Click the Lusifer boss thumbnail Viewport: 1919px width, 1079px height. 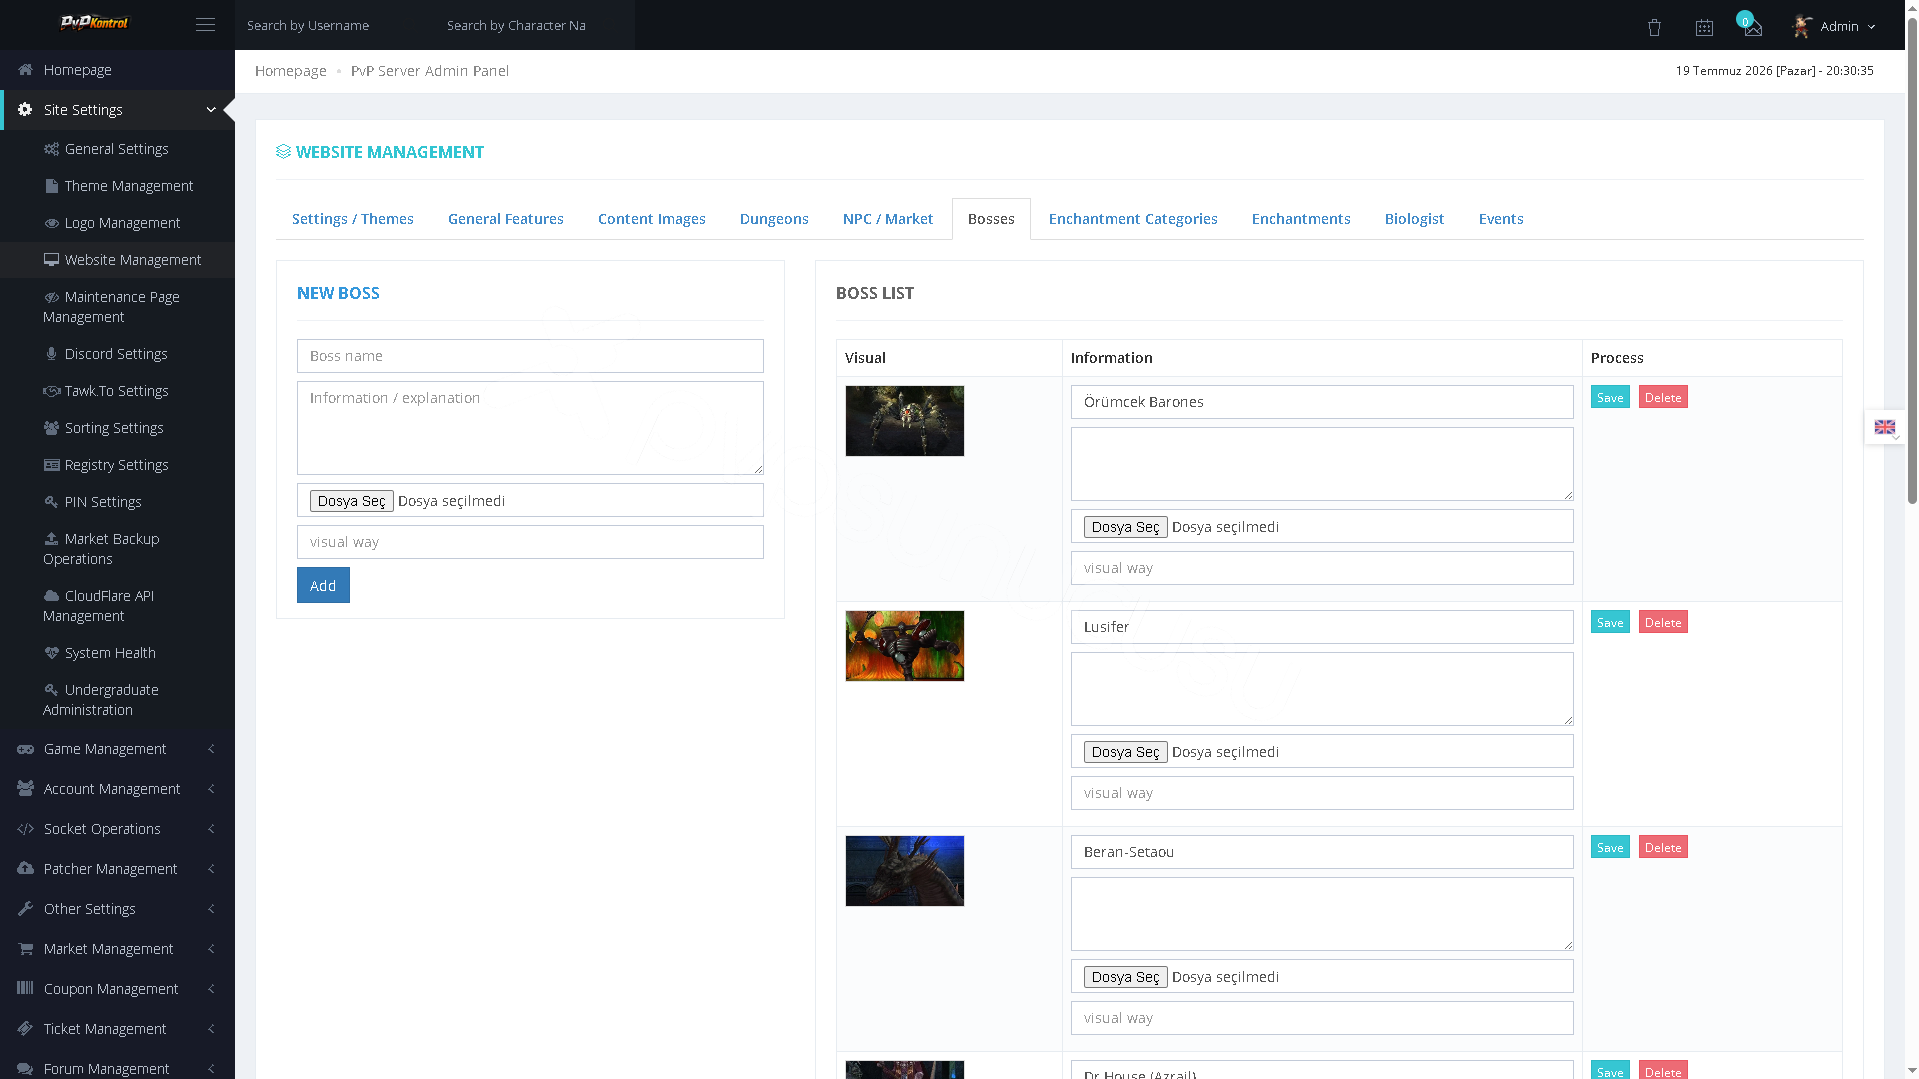pos(905,646)
